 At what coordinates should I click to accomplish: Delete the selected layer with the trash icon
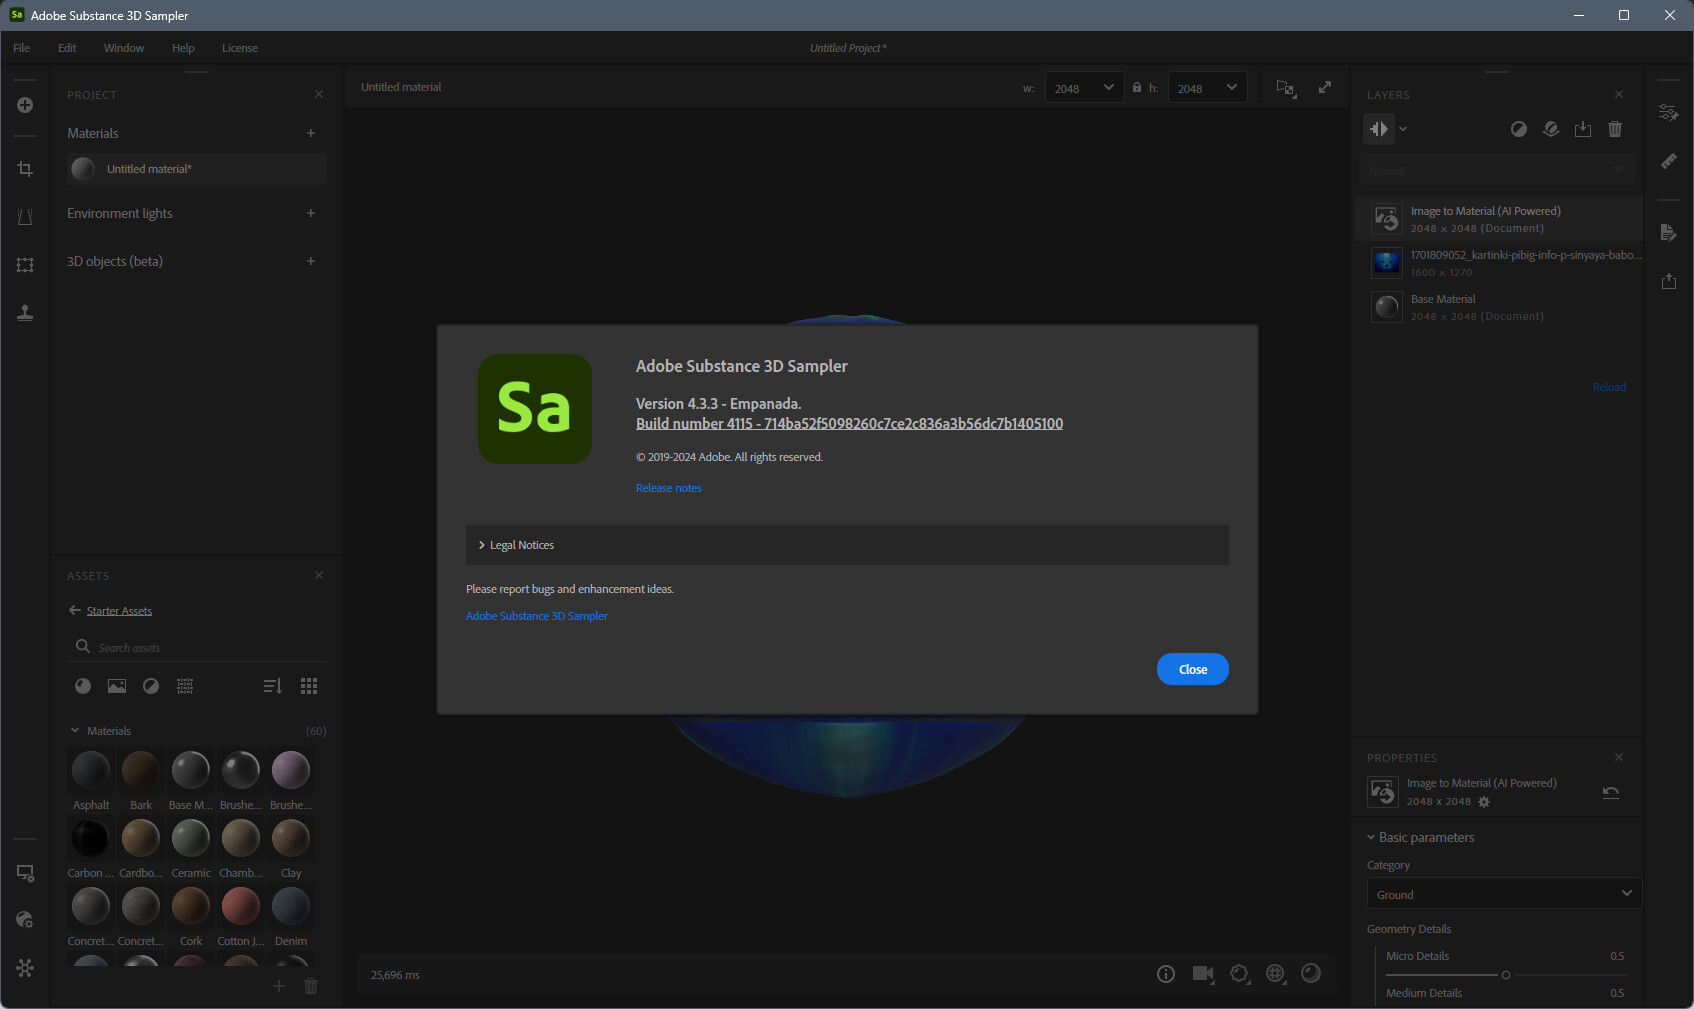1615,129
